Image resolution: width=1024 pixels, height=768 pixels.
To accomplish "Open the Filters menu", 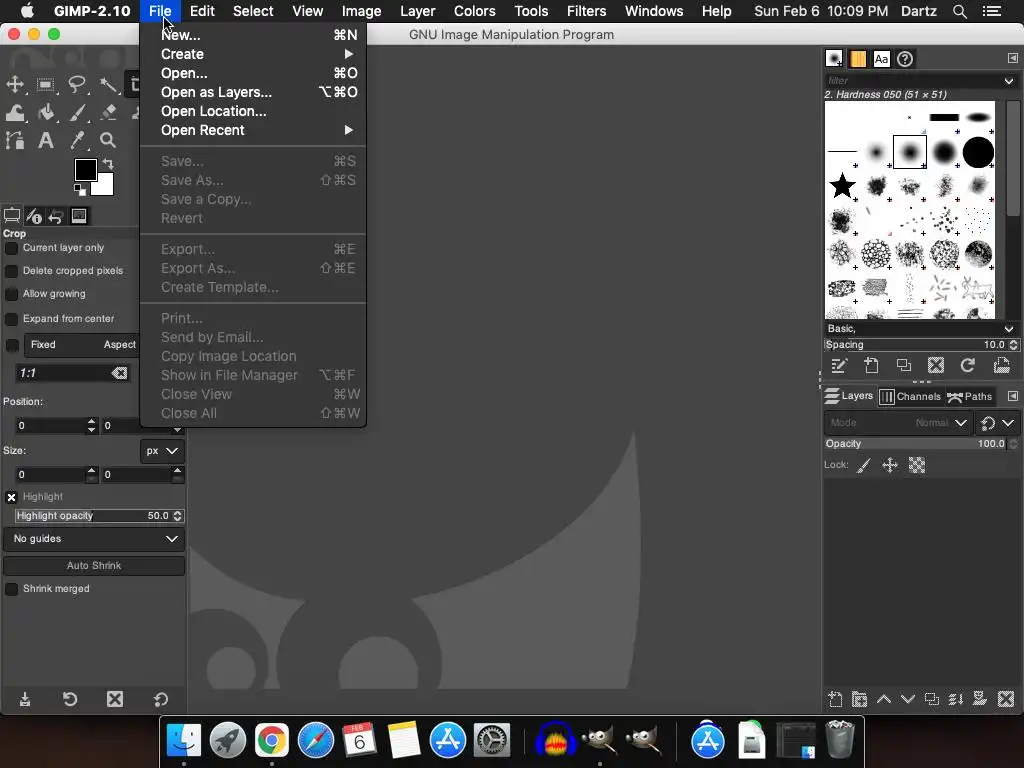I will click(586, 11).
